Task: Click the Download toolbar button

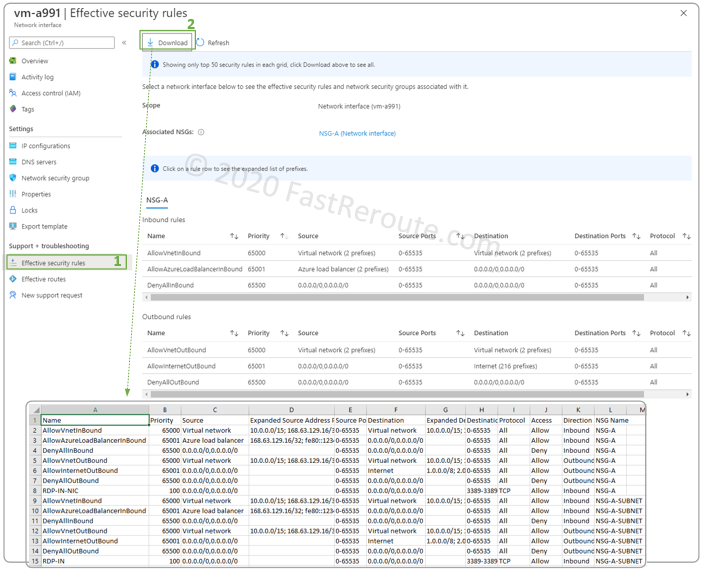Action: pyautogui.click(x=167, y=43)
